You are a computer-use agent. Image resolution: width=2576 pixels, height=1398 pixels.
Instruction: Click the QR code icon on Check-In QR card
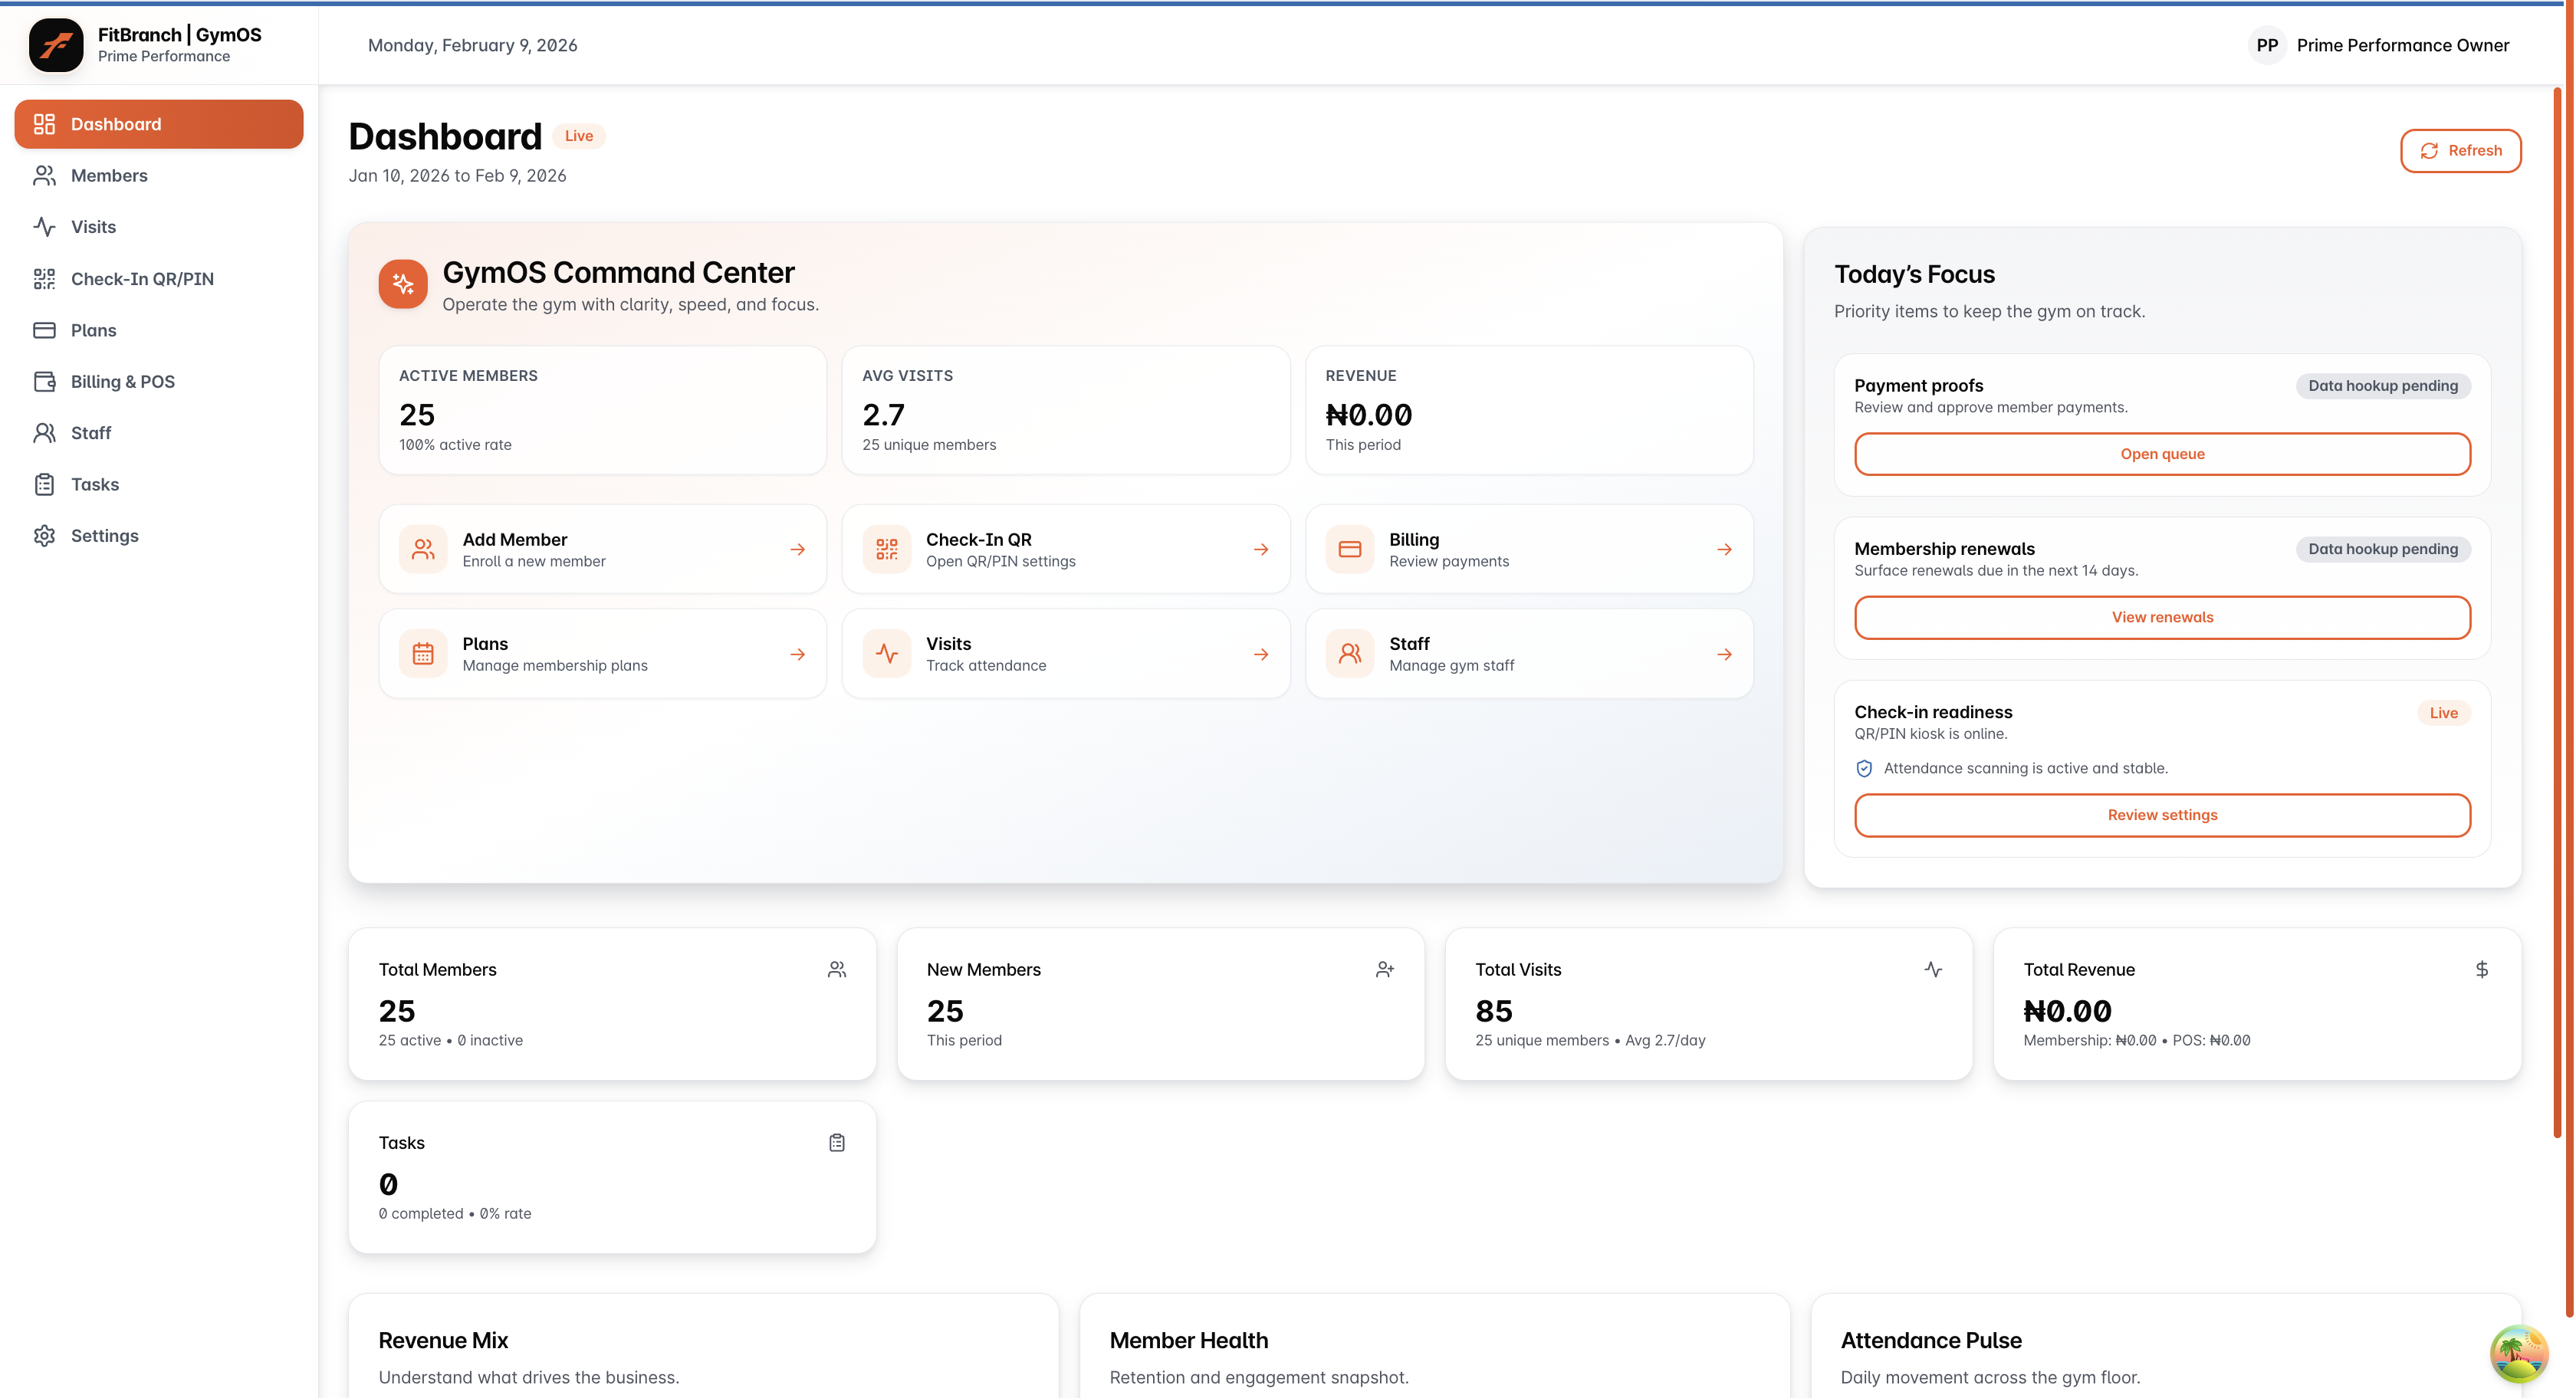886,548
